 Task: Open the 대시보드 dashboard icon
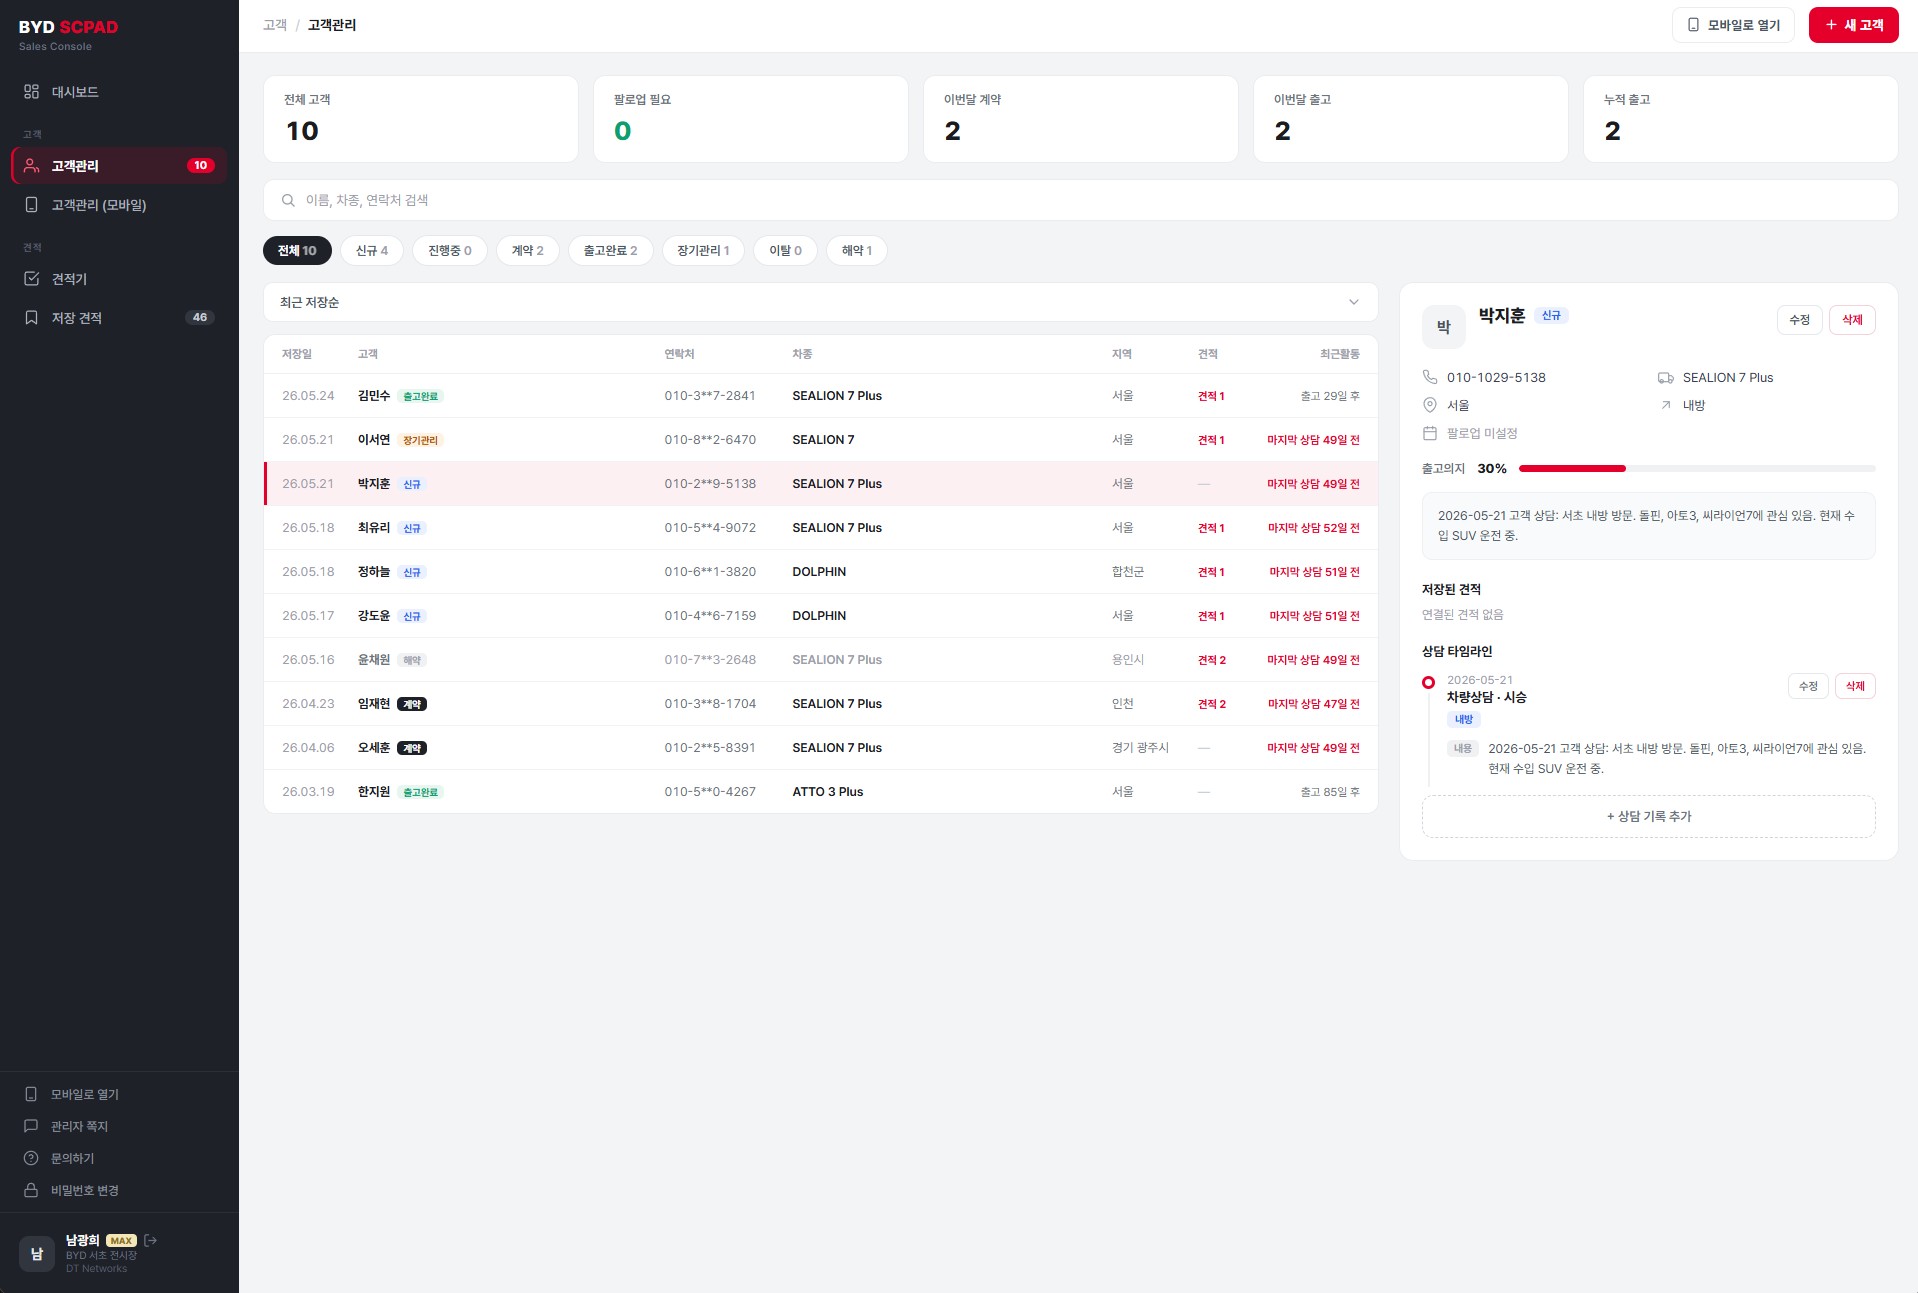pos(31,92)
